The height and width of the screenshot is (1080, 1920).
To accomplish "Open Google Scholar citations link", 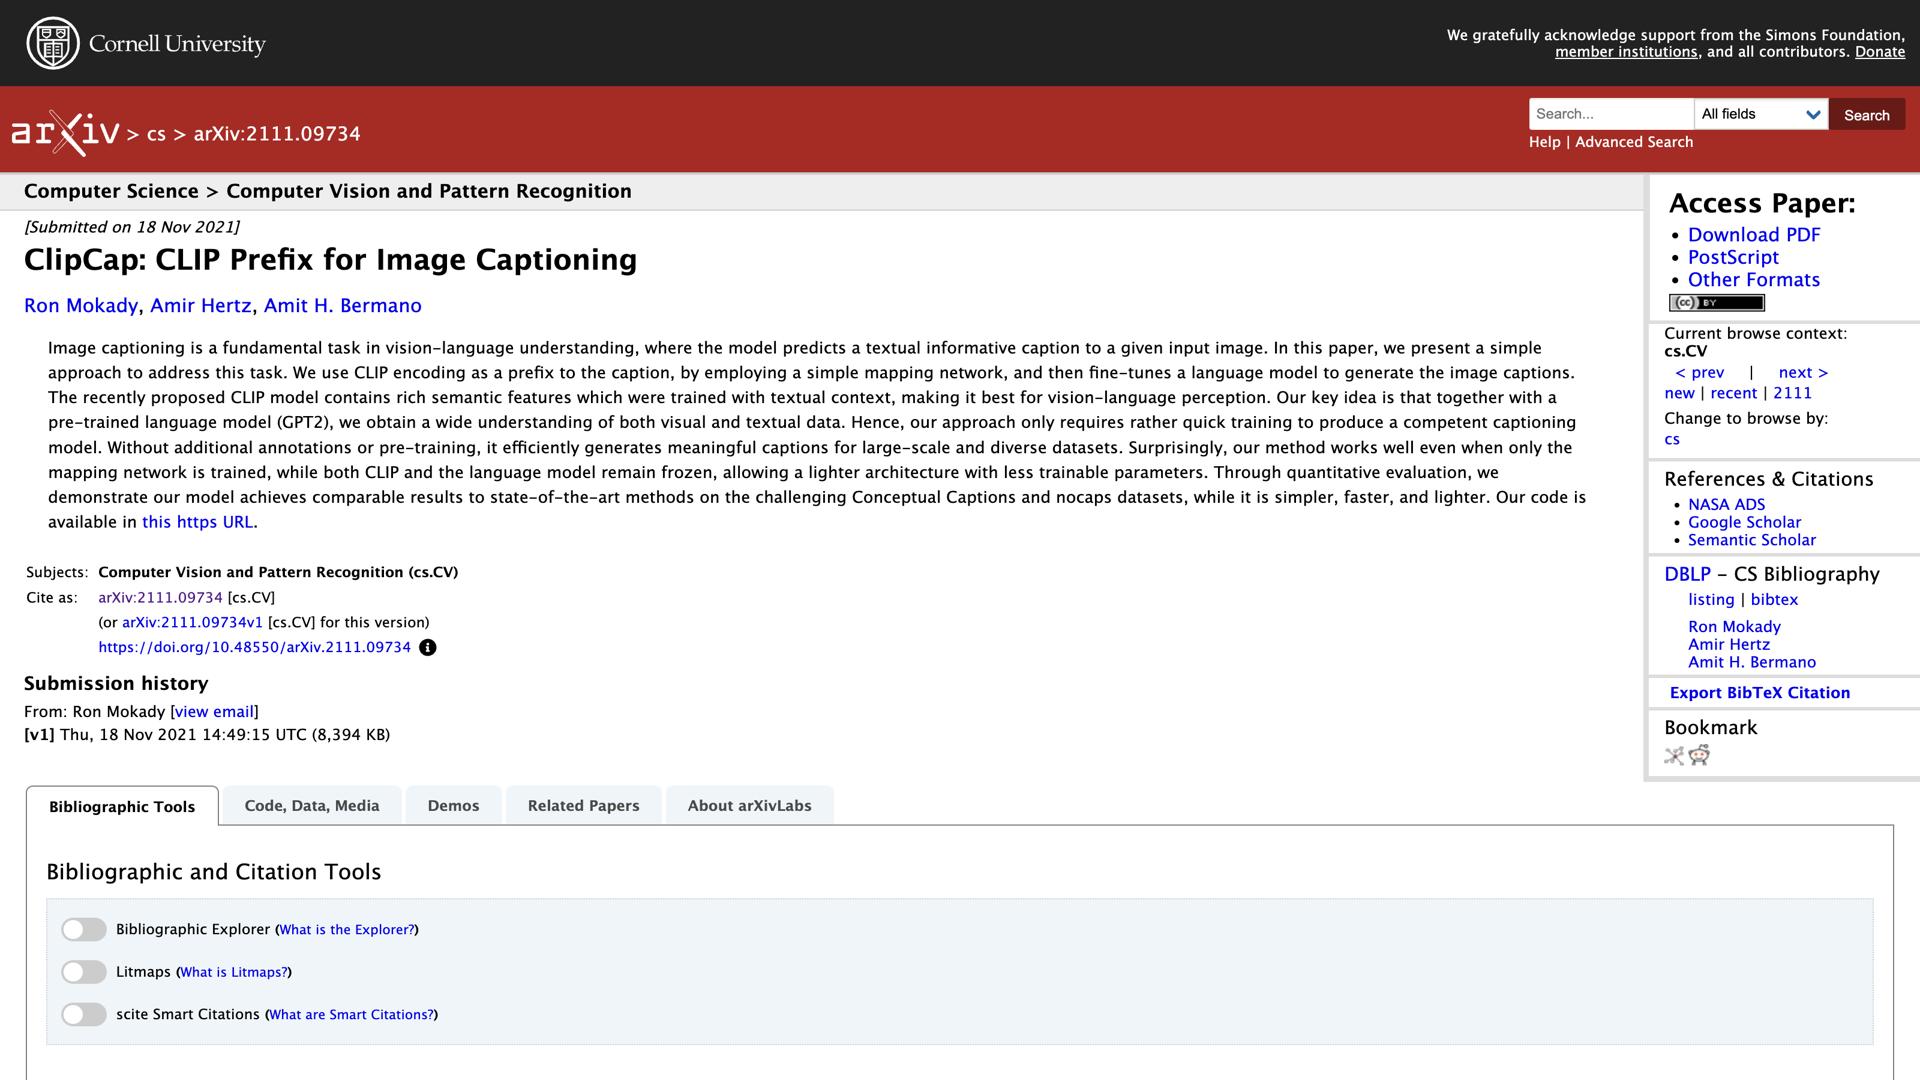I will point(1744,523).
